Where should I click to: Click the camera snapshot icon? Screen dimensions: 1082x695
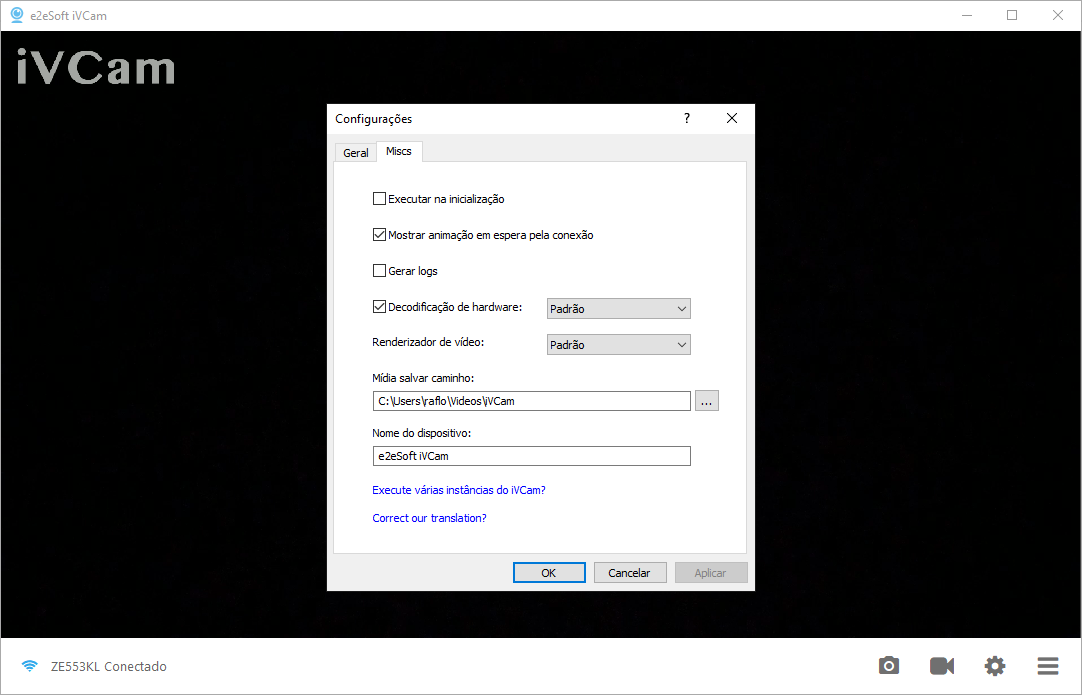tap(889, 666)
